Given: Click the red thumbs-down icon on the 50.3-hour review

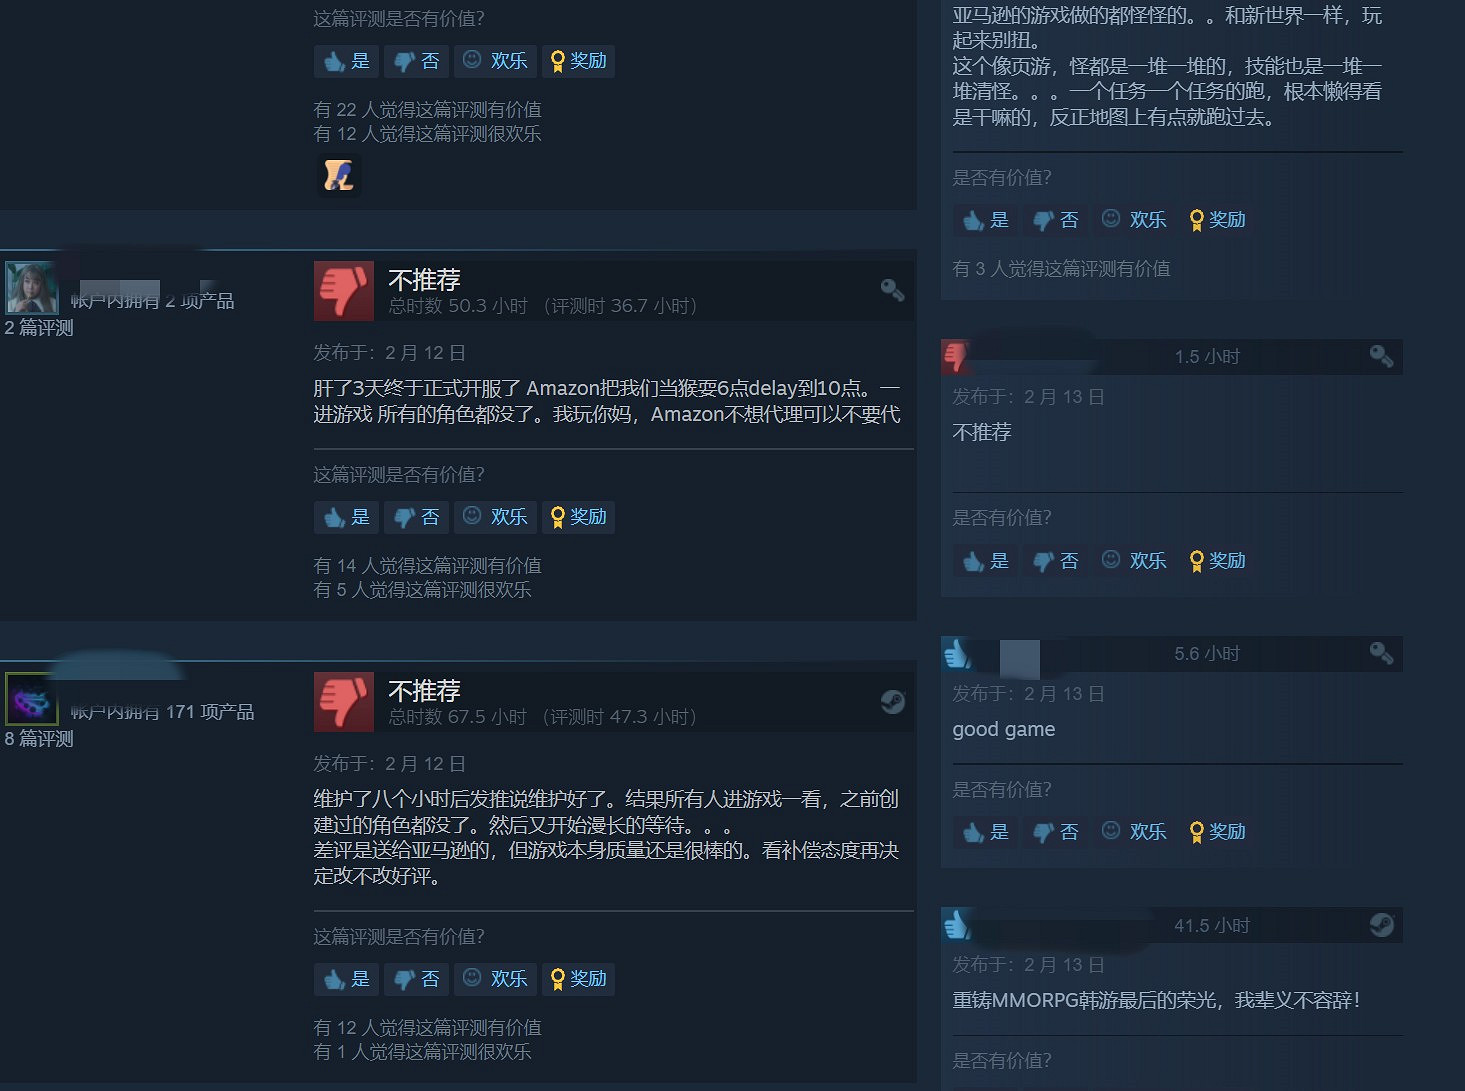Looking at the screenshot, I should coord(344,291).
